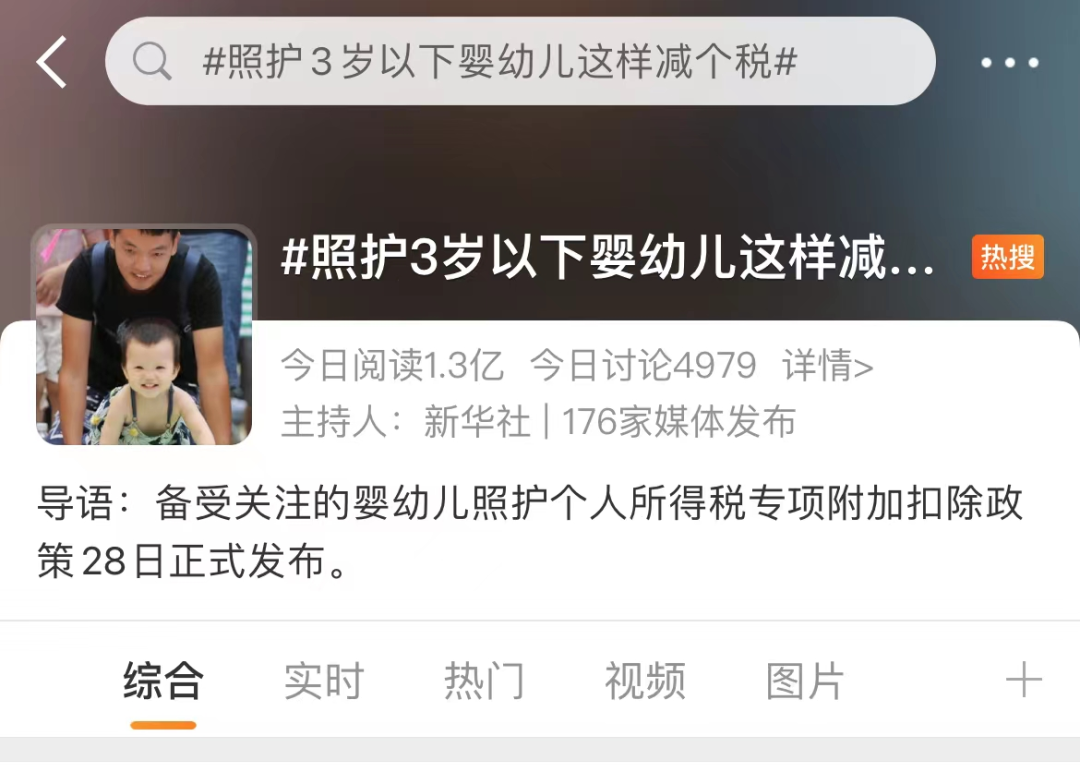
Task: Open host 新华社 profile link
Action: (x=477, y=421)
